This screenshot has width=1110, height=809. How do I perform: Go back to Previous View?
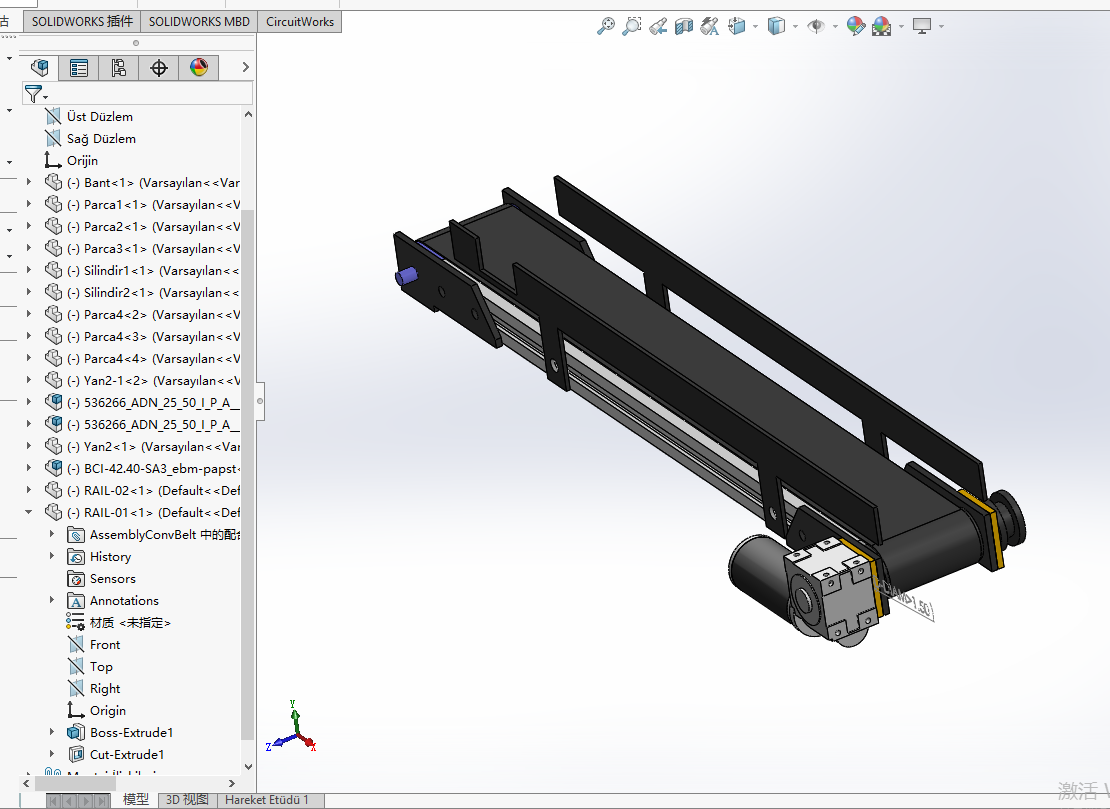(x=658, y=26)
